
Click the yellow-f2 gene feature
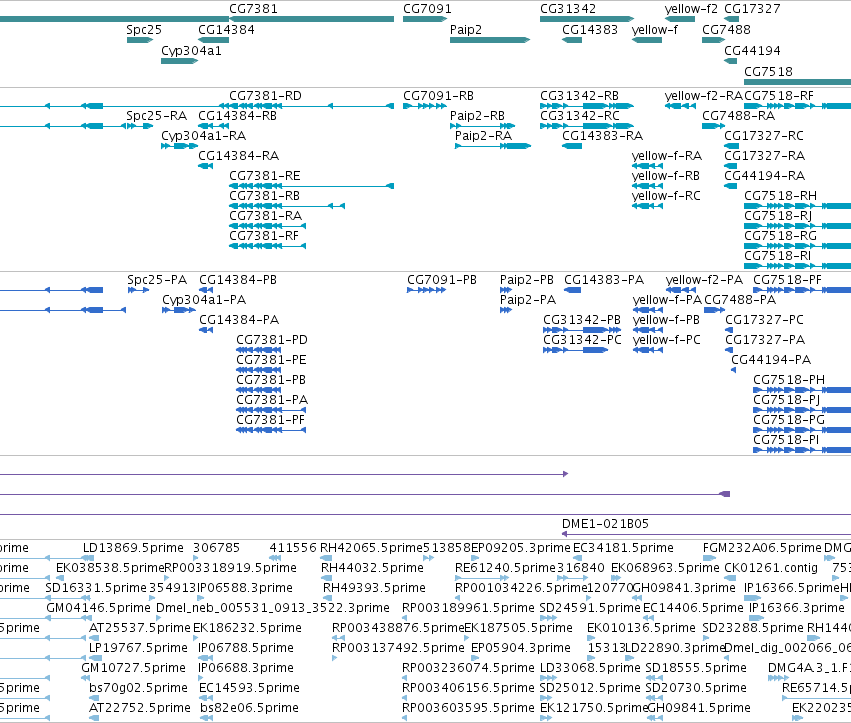(x=680, y=19)
